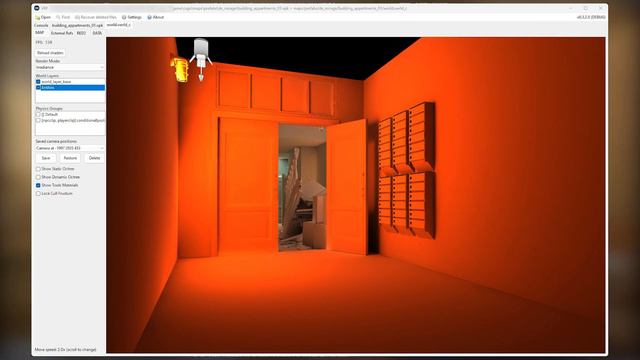This screenshot has height=360, width=640.
Task: Enable the npcclip playerclip physics group checkbox
Action: (x=38, y=120)
